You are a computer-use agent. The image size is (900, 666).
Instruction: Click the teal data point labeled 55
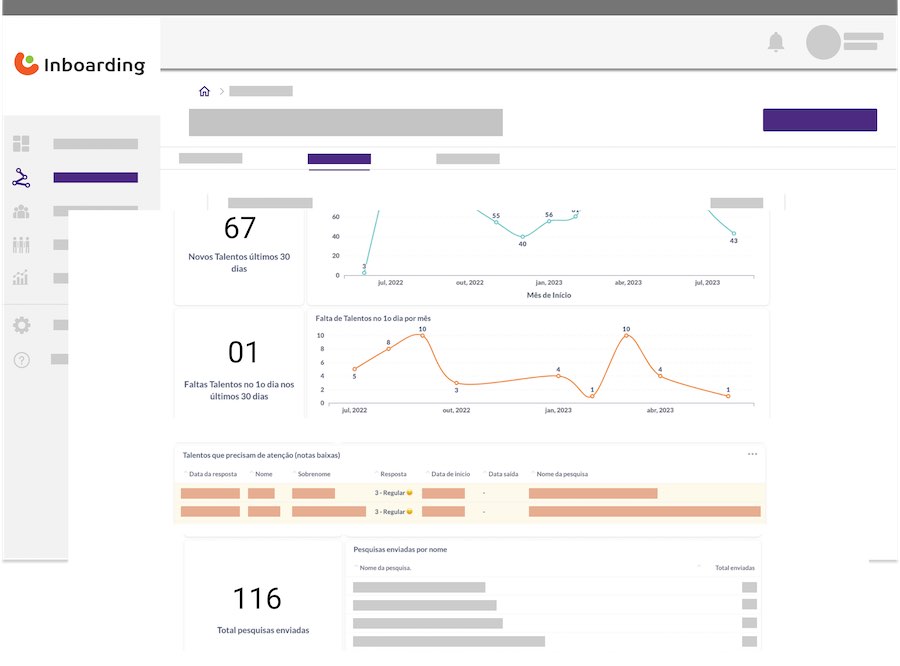coord(496,222)
